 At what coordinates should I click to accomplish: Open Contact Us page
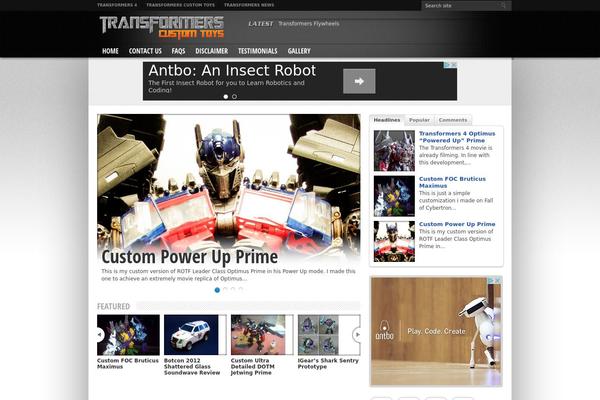145,51
